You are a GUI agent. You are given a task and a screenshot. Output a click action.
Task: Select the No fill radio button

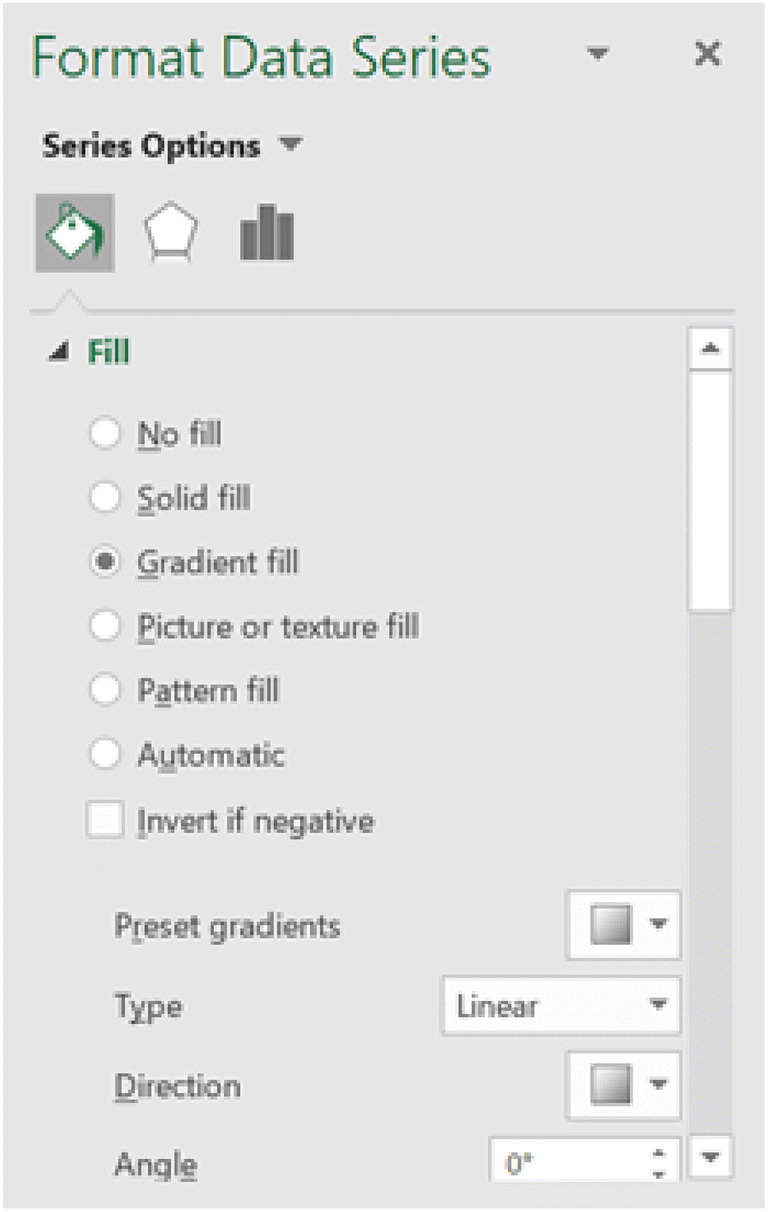(105, 434)
